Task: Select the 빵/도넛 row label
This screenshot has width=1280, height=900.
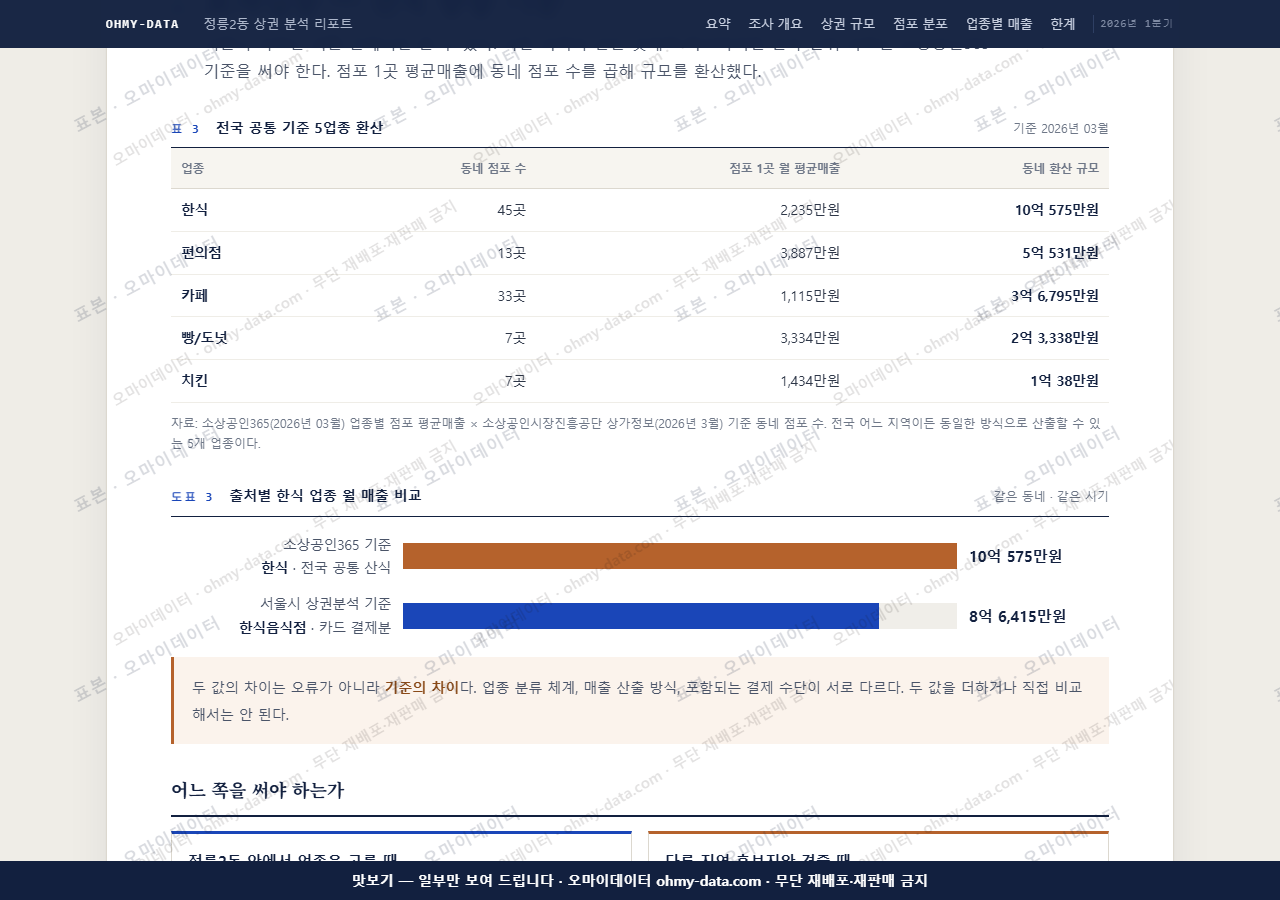Action: 204,338
